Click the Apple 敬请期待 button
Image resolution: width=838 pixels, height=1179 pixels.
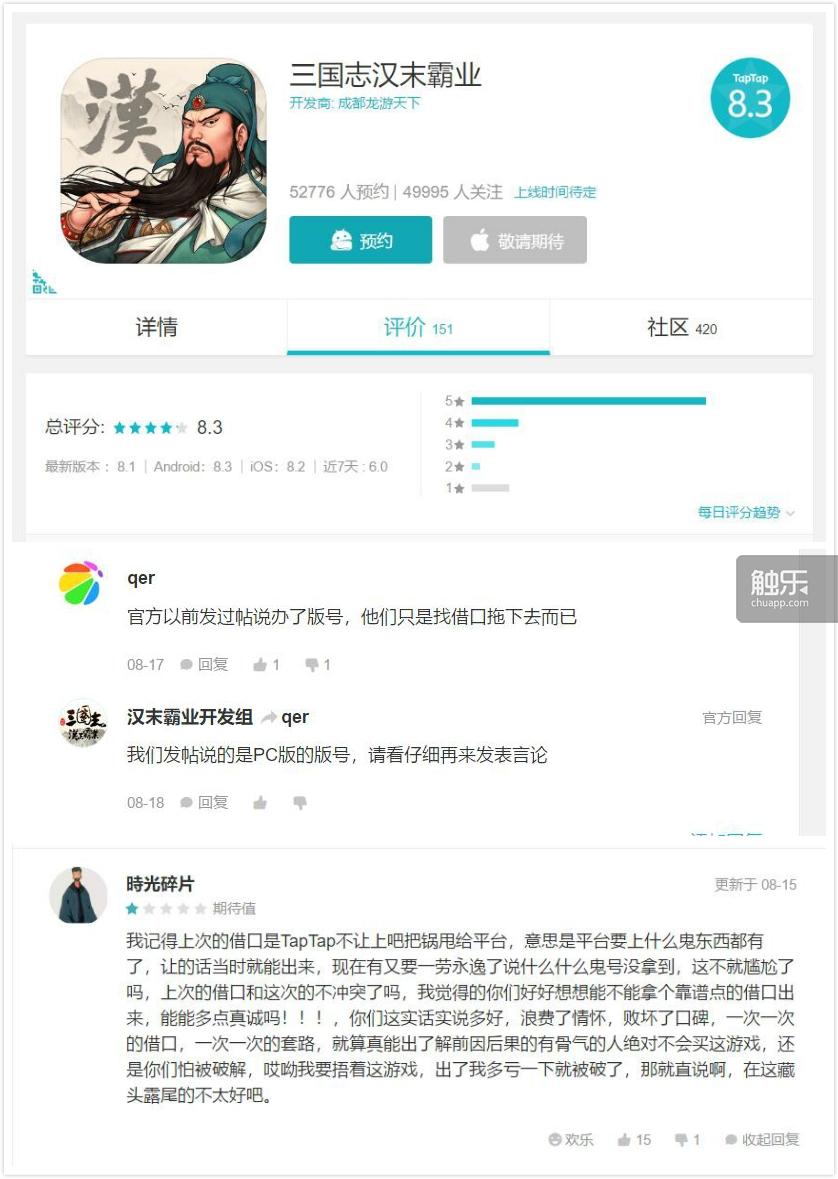coord(515,240)
